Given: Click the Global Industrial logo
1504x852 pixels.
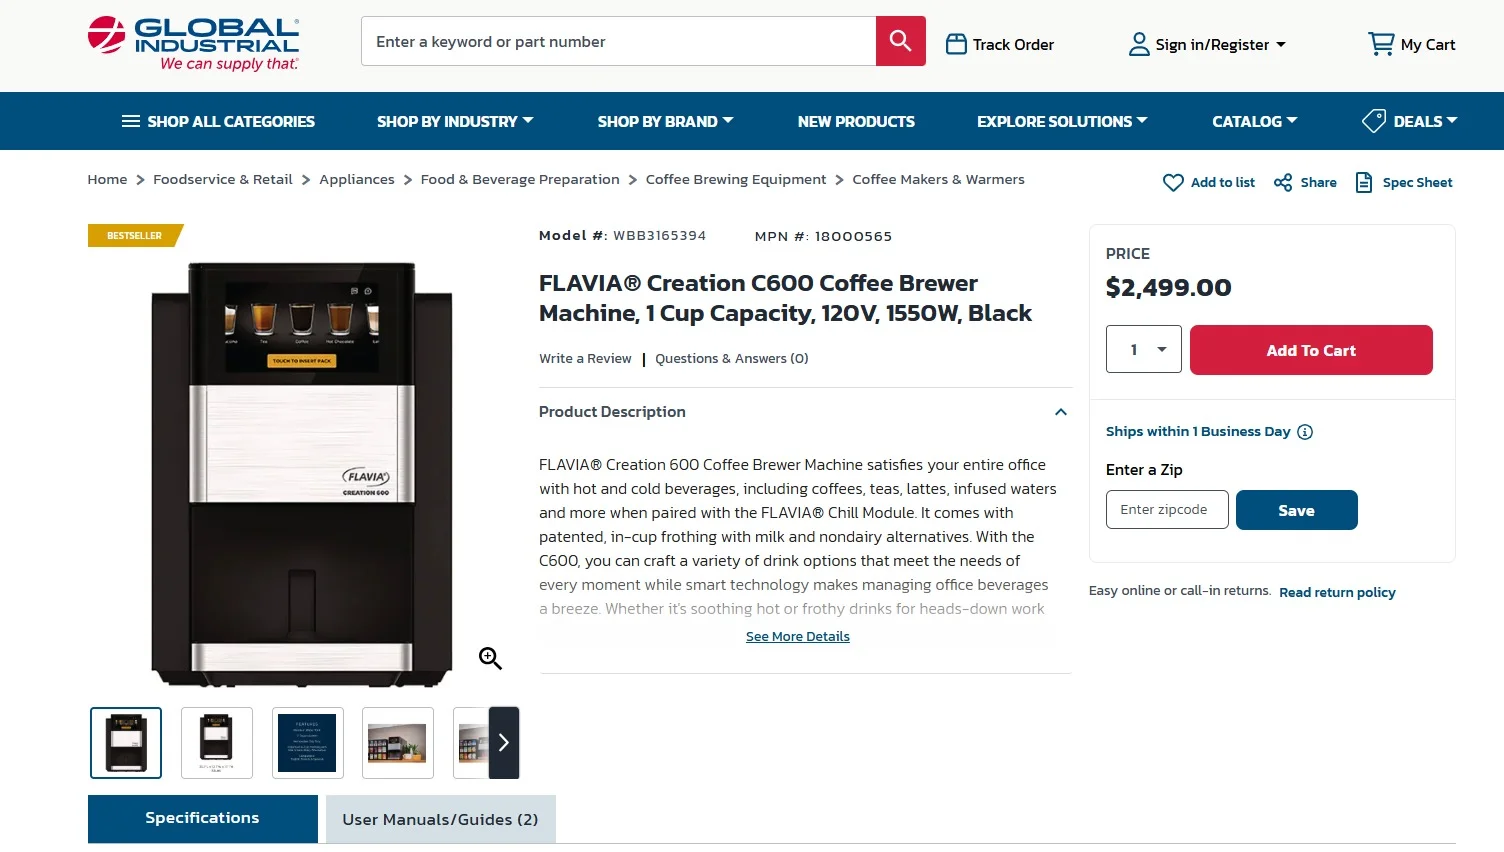Looking at the screenshot, I should click(193, 44).
